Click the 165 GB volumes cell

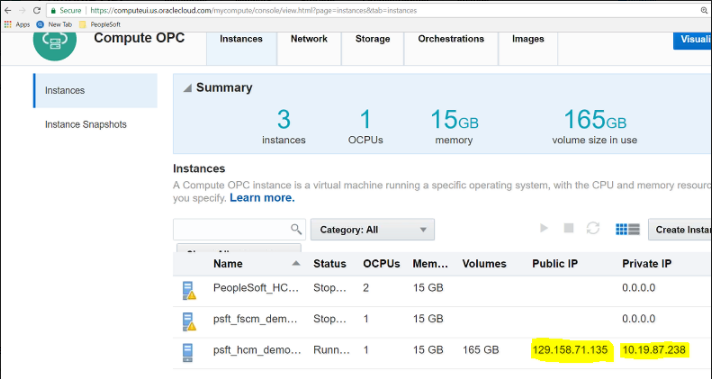(481, 350)
